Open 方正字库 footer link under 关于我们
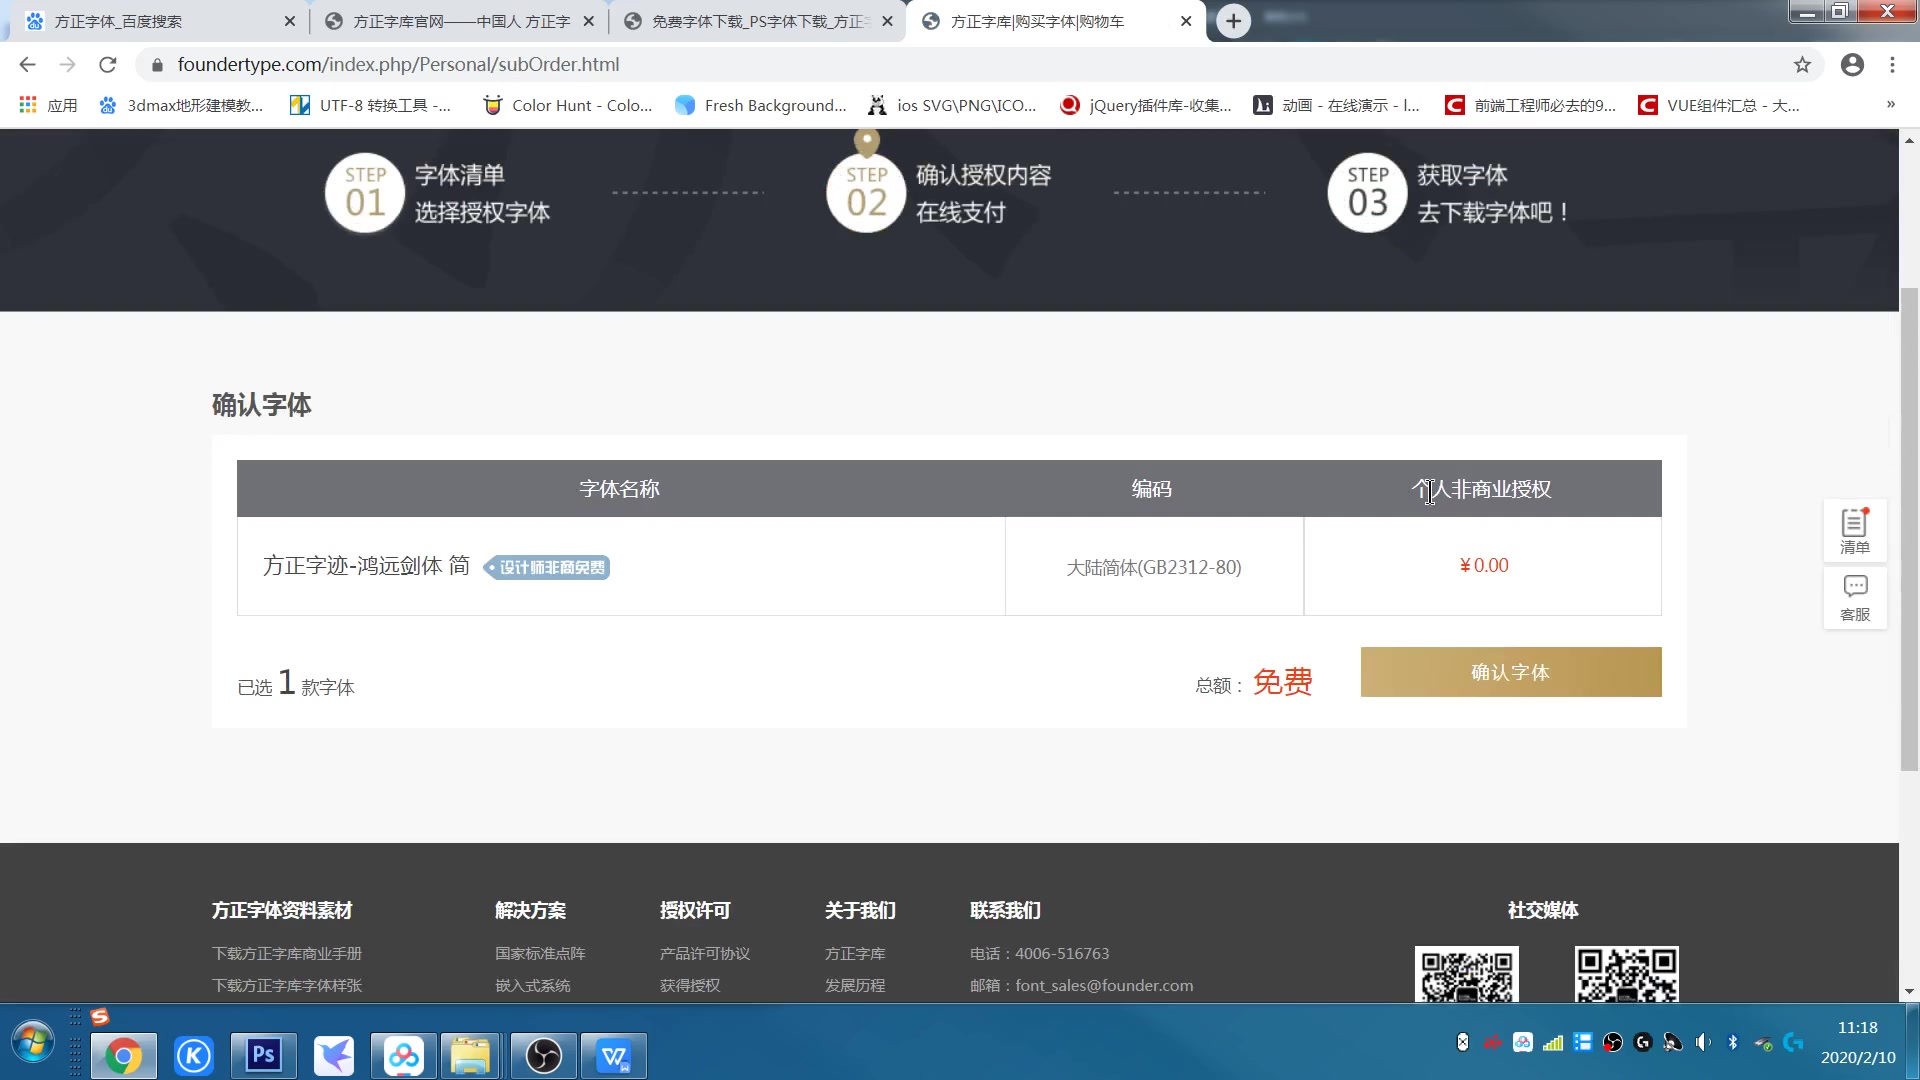The width and height of the screenshot is (1920, 1080). [855, 953]
